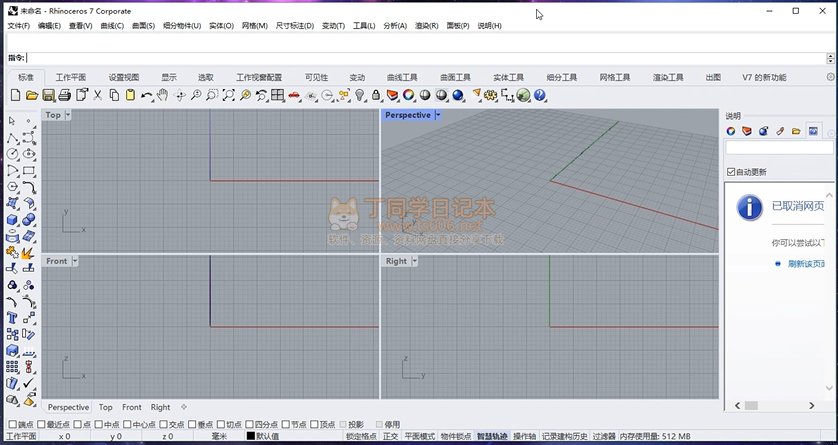This screenshot has width=838, height=445.
Task: Open the Top viewport title dropdown arrow
Action: pyautogui.click(x=68, y=115)
